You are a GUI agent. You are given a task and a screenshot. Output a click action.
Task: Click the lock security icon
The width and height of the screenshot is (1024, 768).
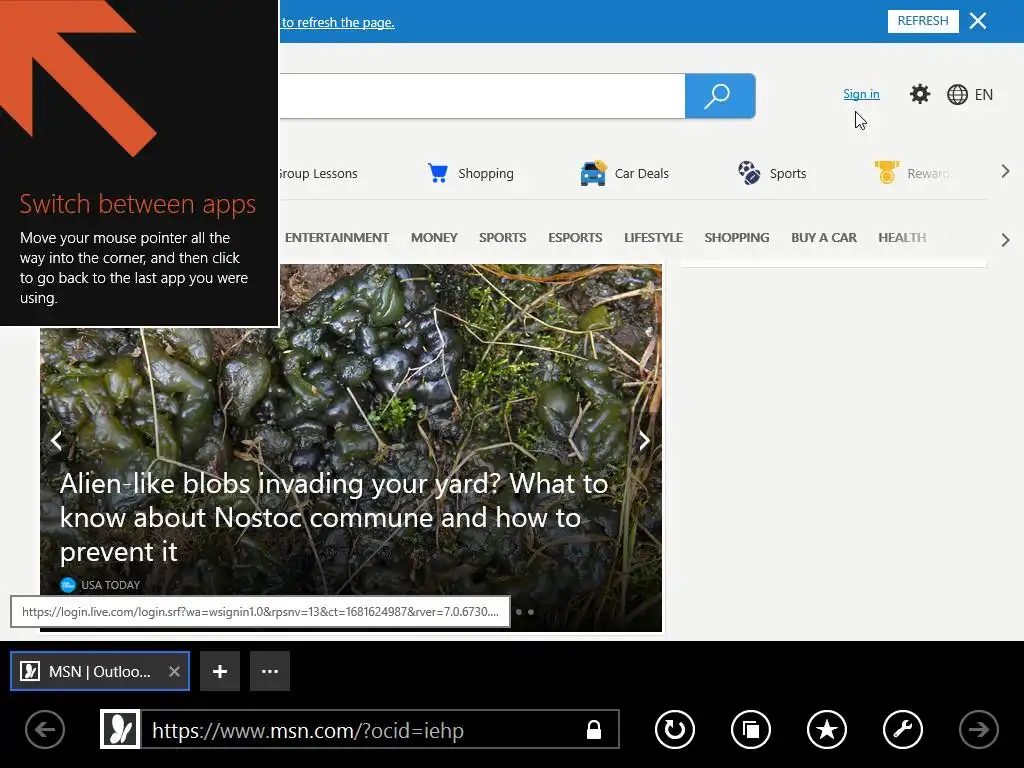click(x=594, y=729)
